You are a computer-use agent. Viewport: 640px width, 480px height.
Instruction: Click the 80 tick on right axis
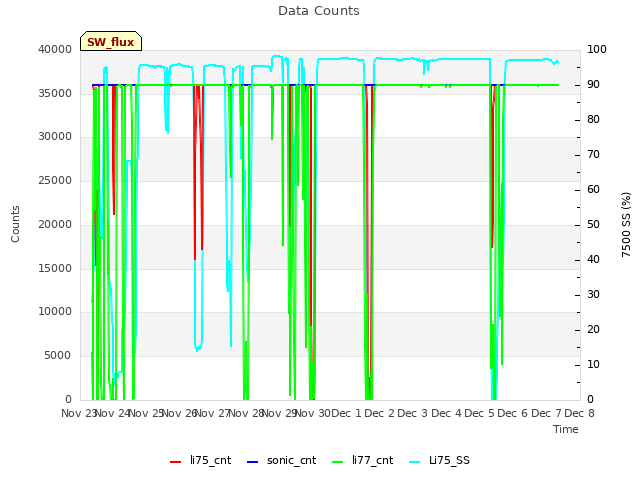[x=593, y=120]
